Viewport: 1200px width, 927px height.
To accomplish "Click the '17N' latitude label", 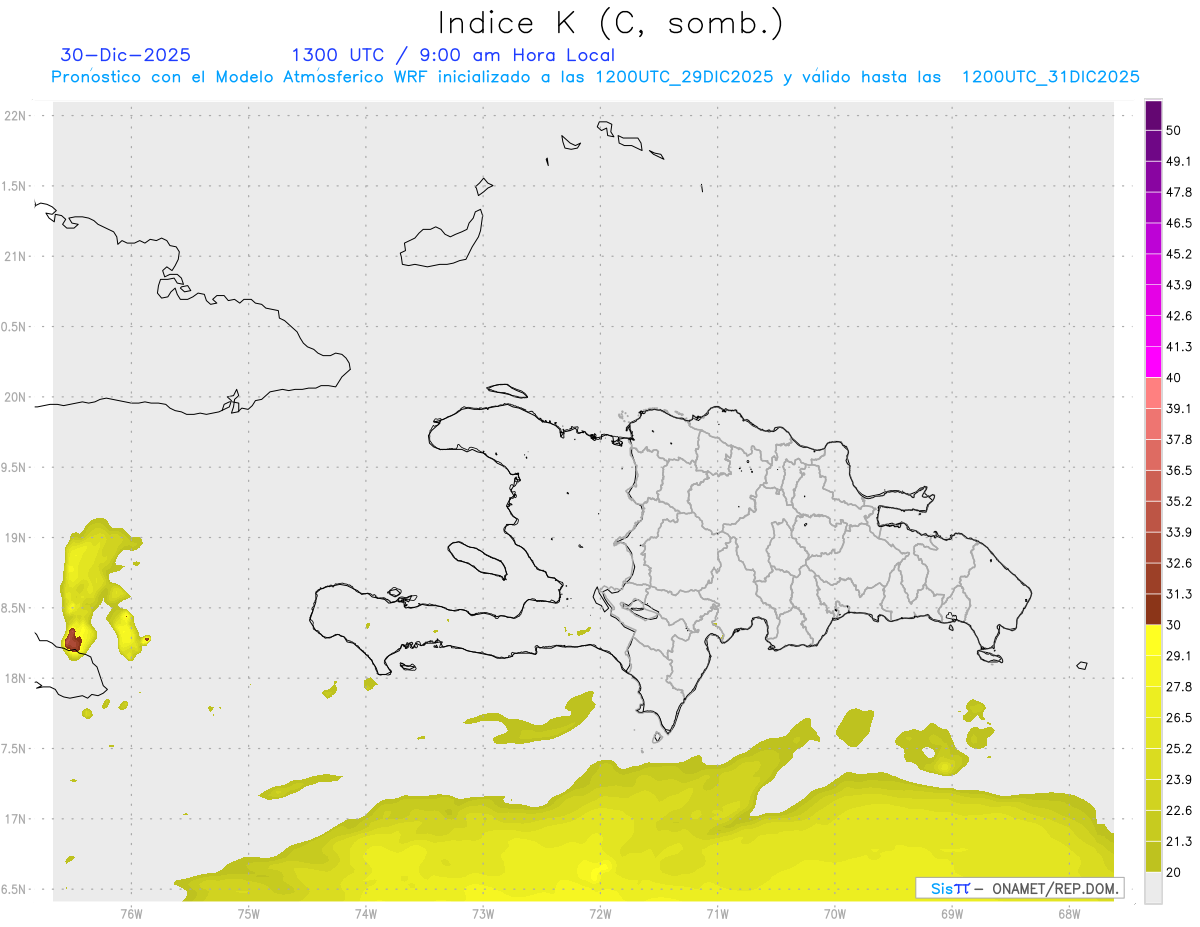I will 17,819.
